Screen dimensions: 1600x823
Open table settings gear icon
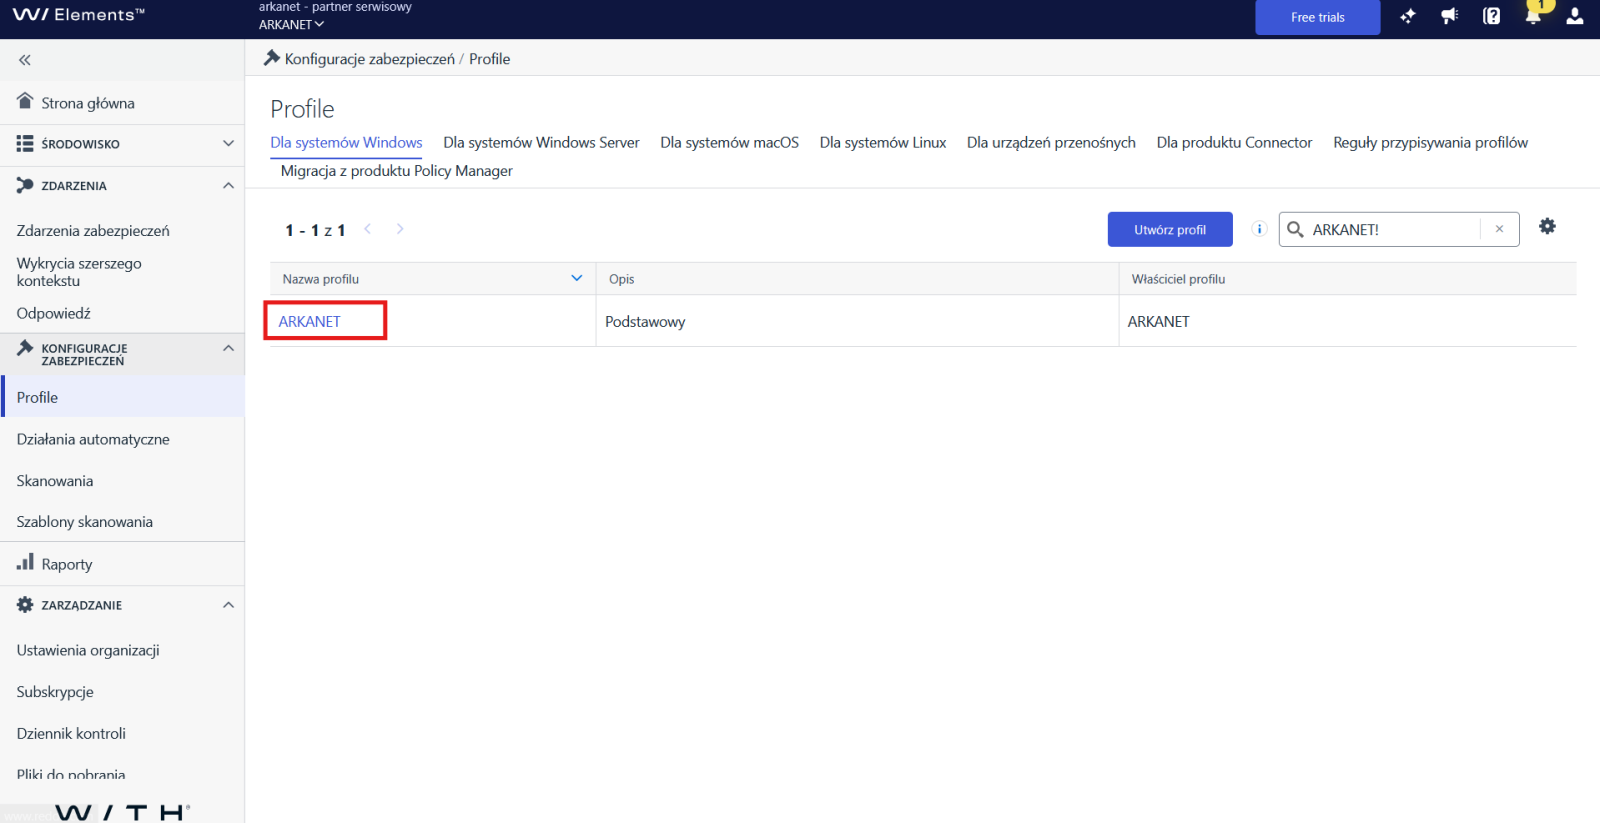click(1547, 227)
